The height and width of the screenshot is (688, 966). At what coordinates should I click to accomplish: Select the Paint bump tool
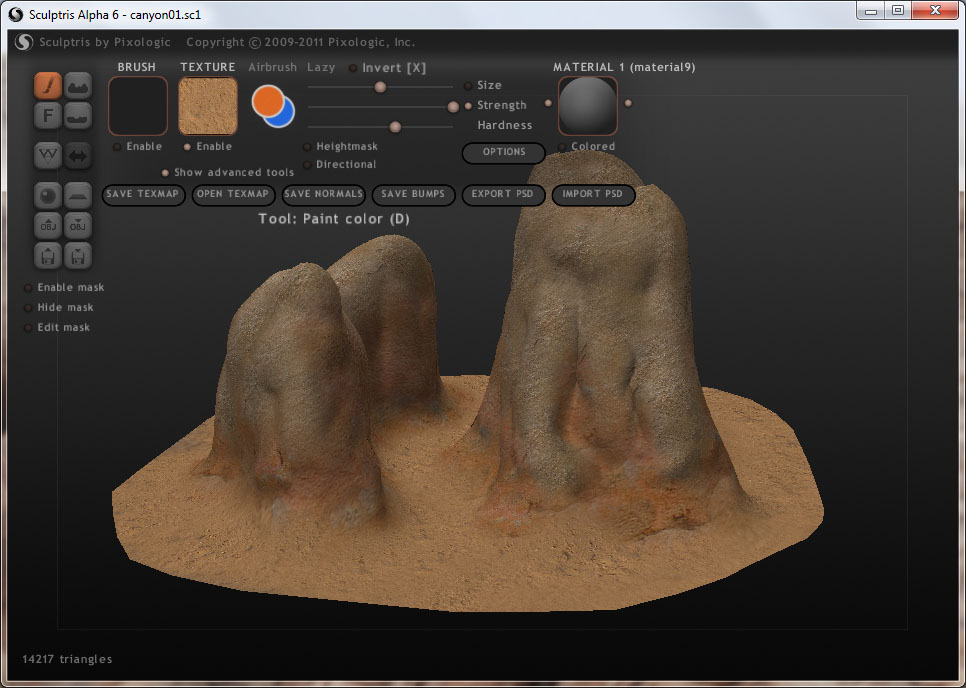pos(79,86)
